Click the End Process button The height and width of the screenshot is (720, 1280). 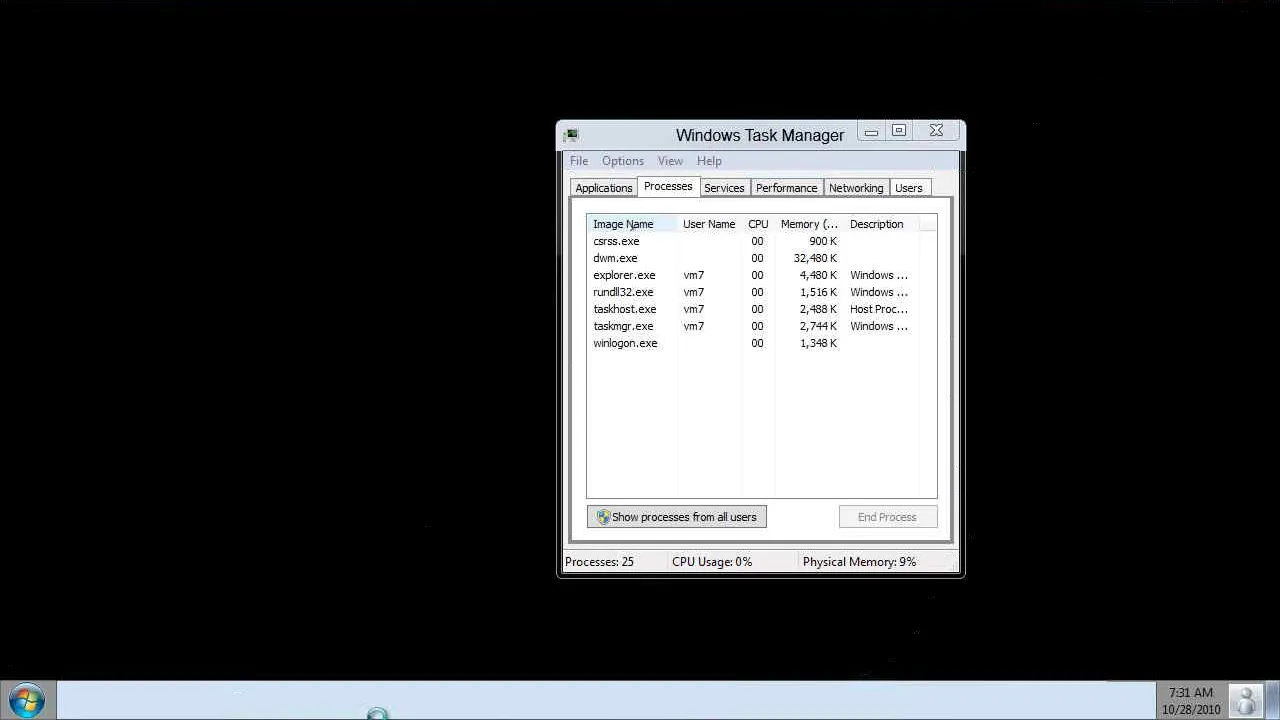click(x=887, y=517)
